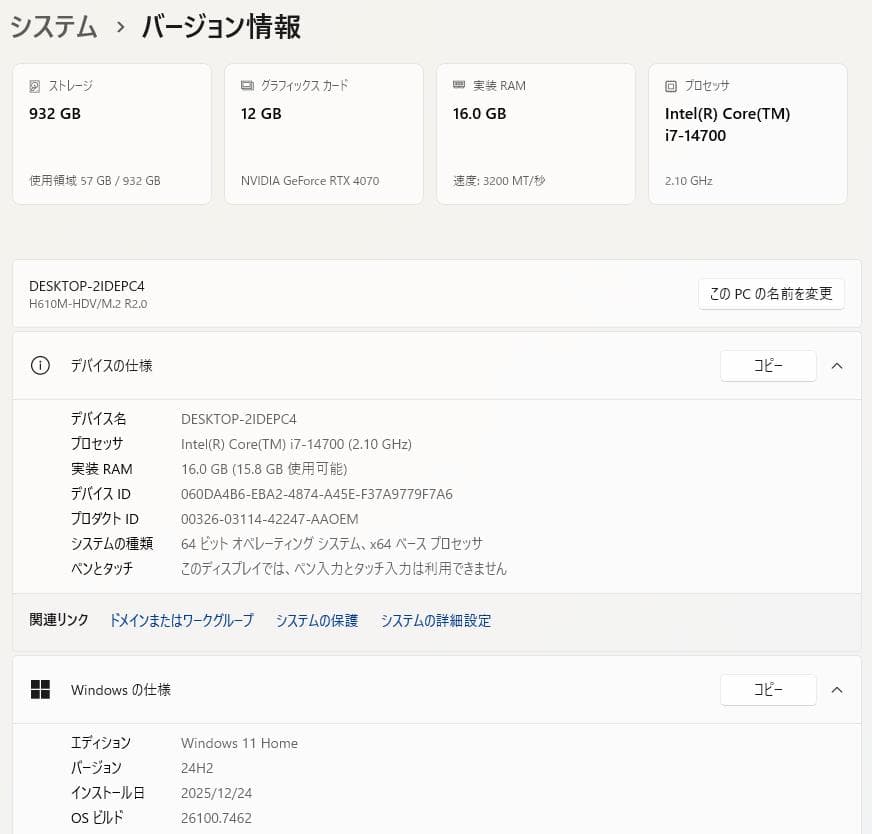Open the システム breadcrumb
Screen dimensions: 872x834
coord(54,27)
